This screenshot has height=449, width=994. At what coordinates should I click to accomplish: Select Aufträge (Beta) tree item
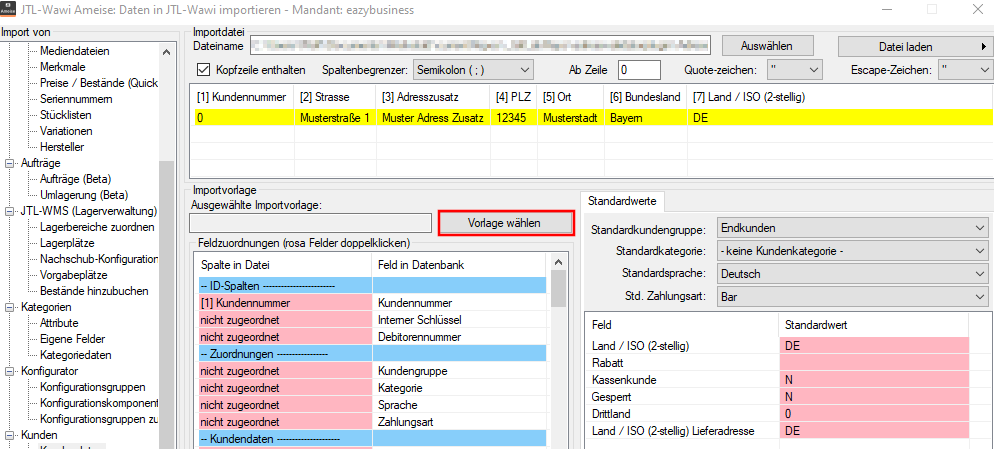[x=75, y=179]
